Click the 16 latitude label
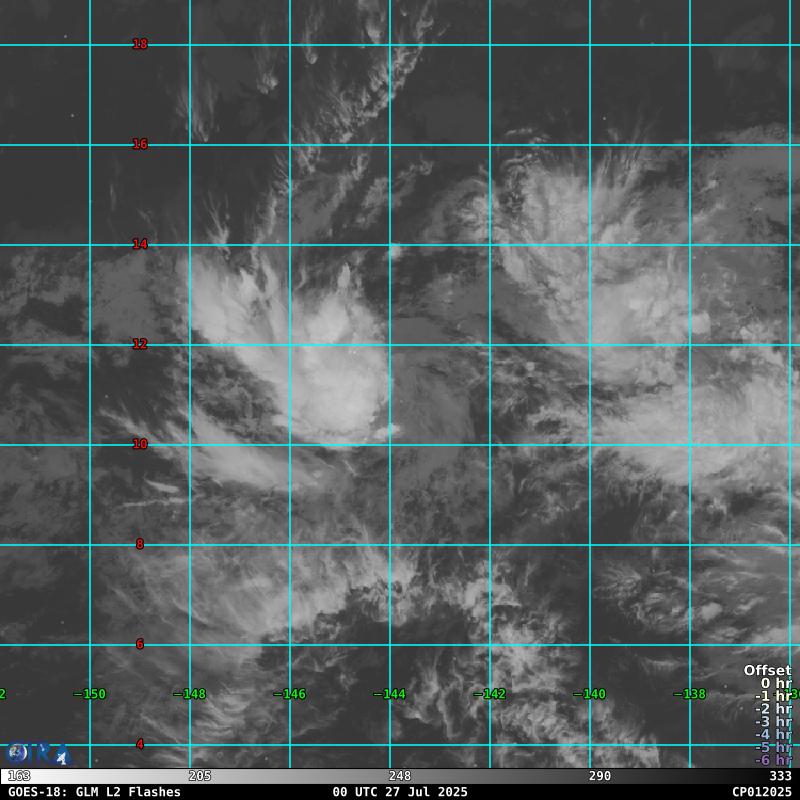 point(140,144)
